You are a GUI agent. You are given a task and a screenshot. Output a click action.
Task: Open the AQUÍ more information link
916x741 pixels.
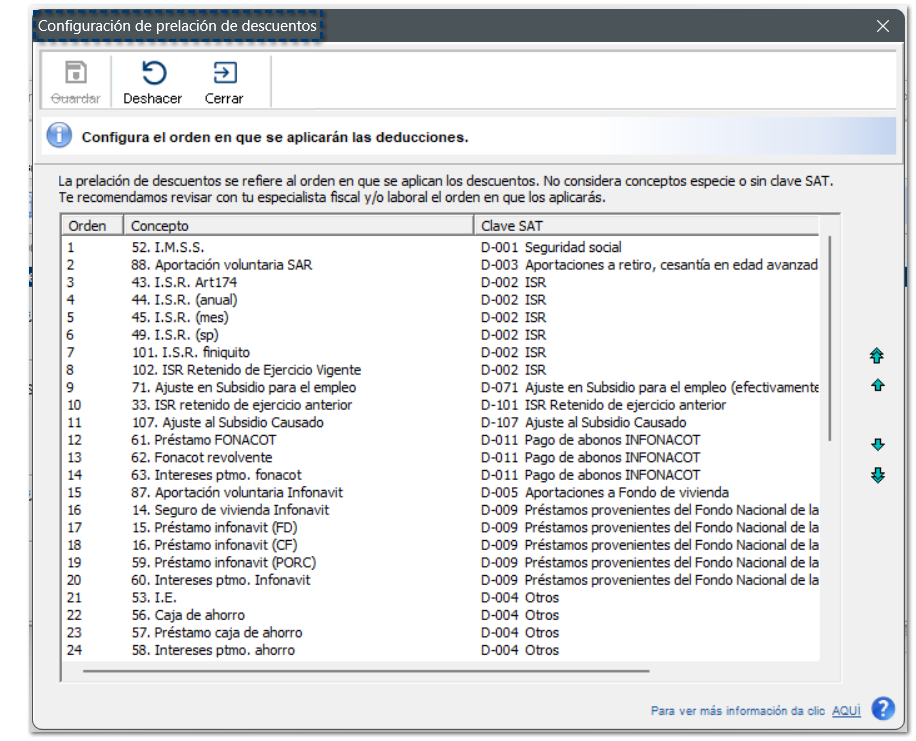[846, 711]
